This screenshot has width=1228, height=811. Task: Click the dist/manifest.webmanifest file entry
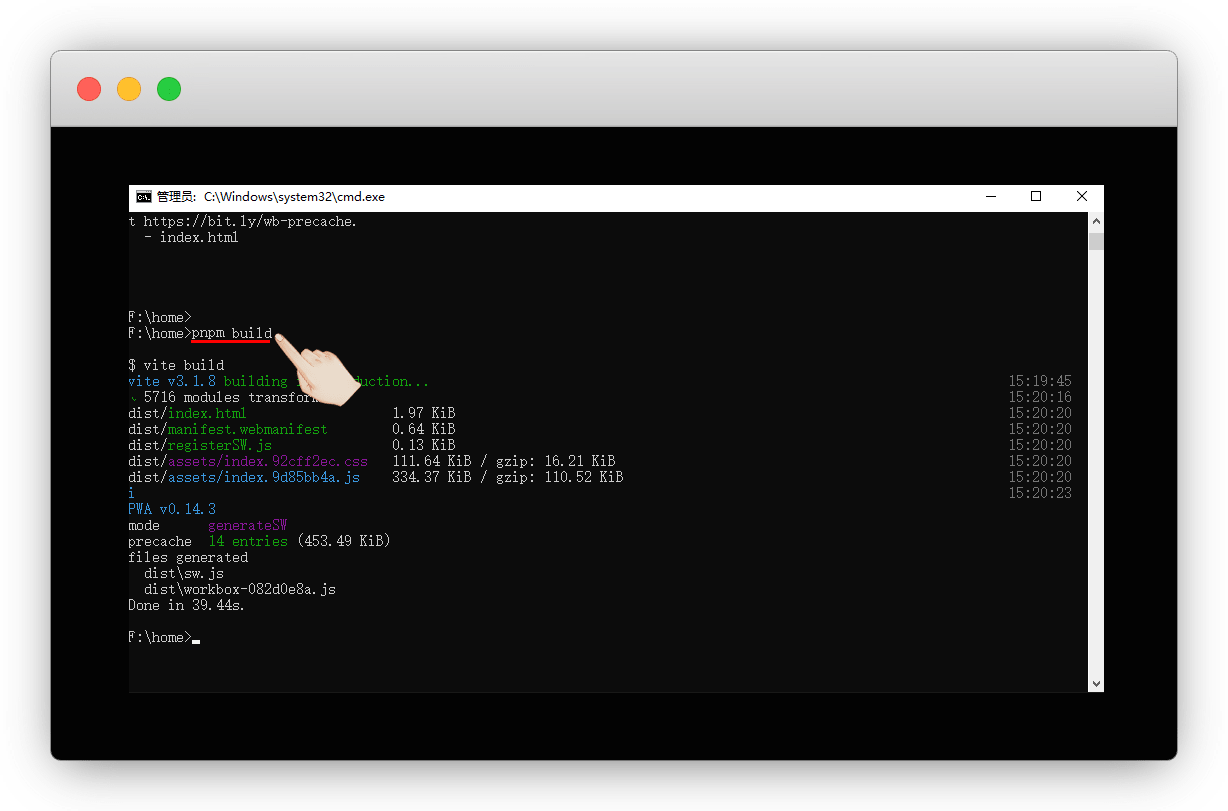tap(227, 429)
